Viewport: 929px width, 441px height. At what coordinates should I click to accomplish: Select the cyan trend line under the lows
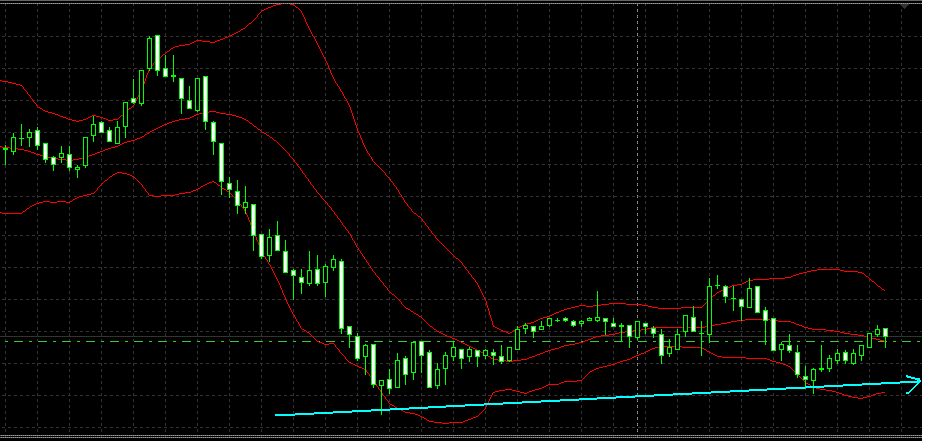coord(597,397)
